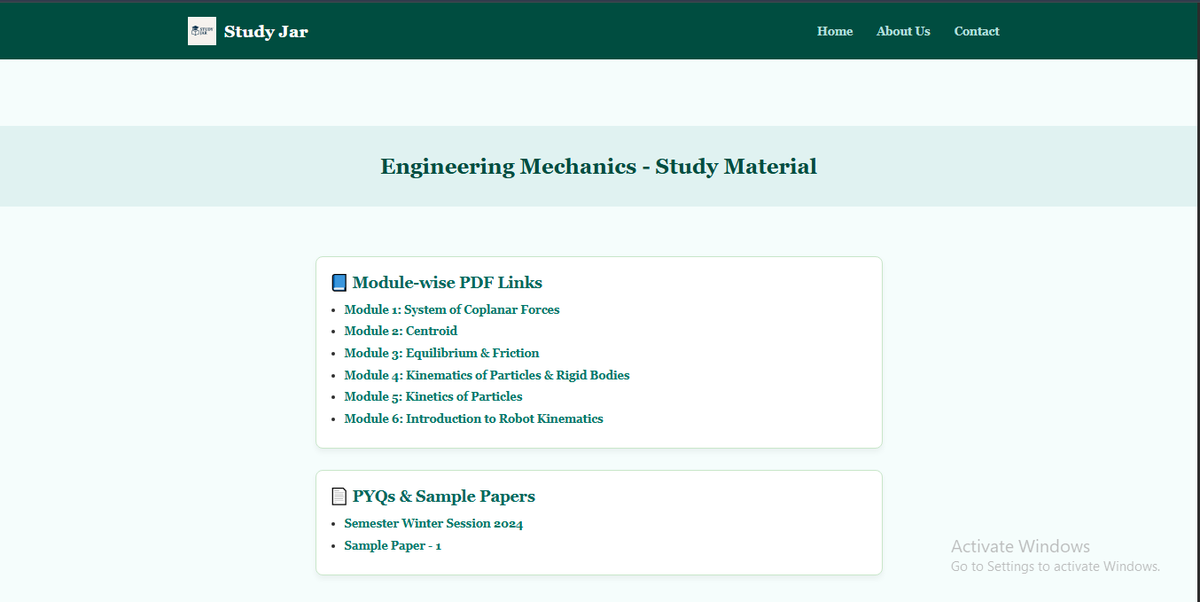Open Module 3: Equilibrium & Friction

442,353
